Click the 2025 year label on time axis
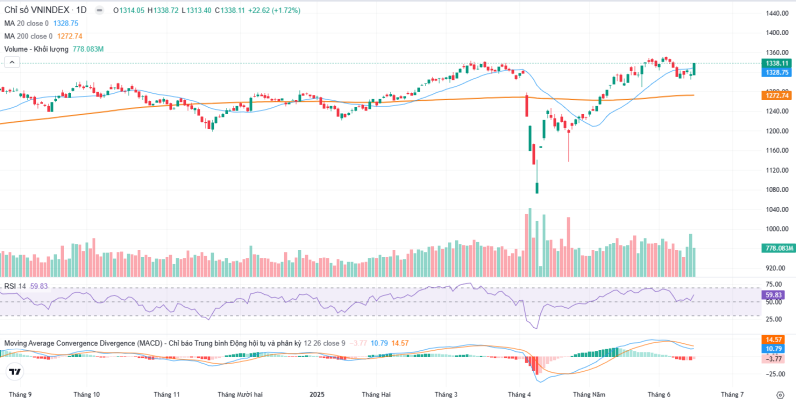796x400 pixels. click(x=316, y=394)
